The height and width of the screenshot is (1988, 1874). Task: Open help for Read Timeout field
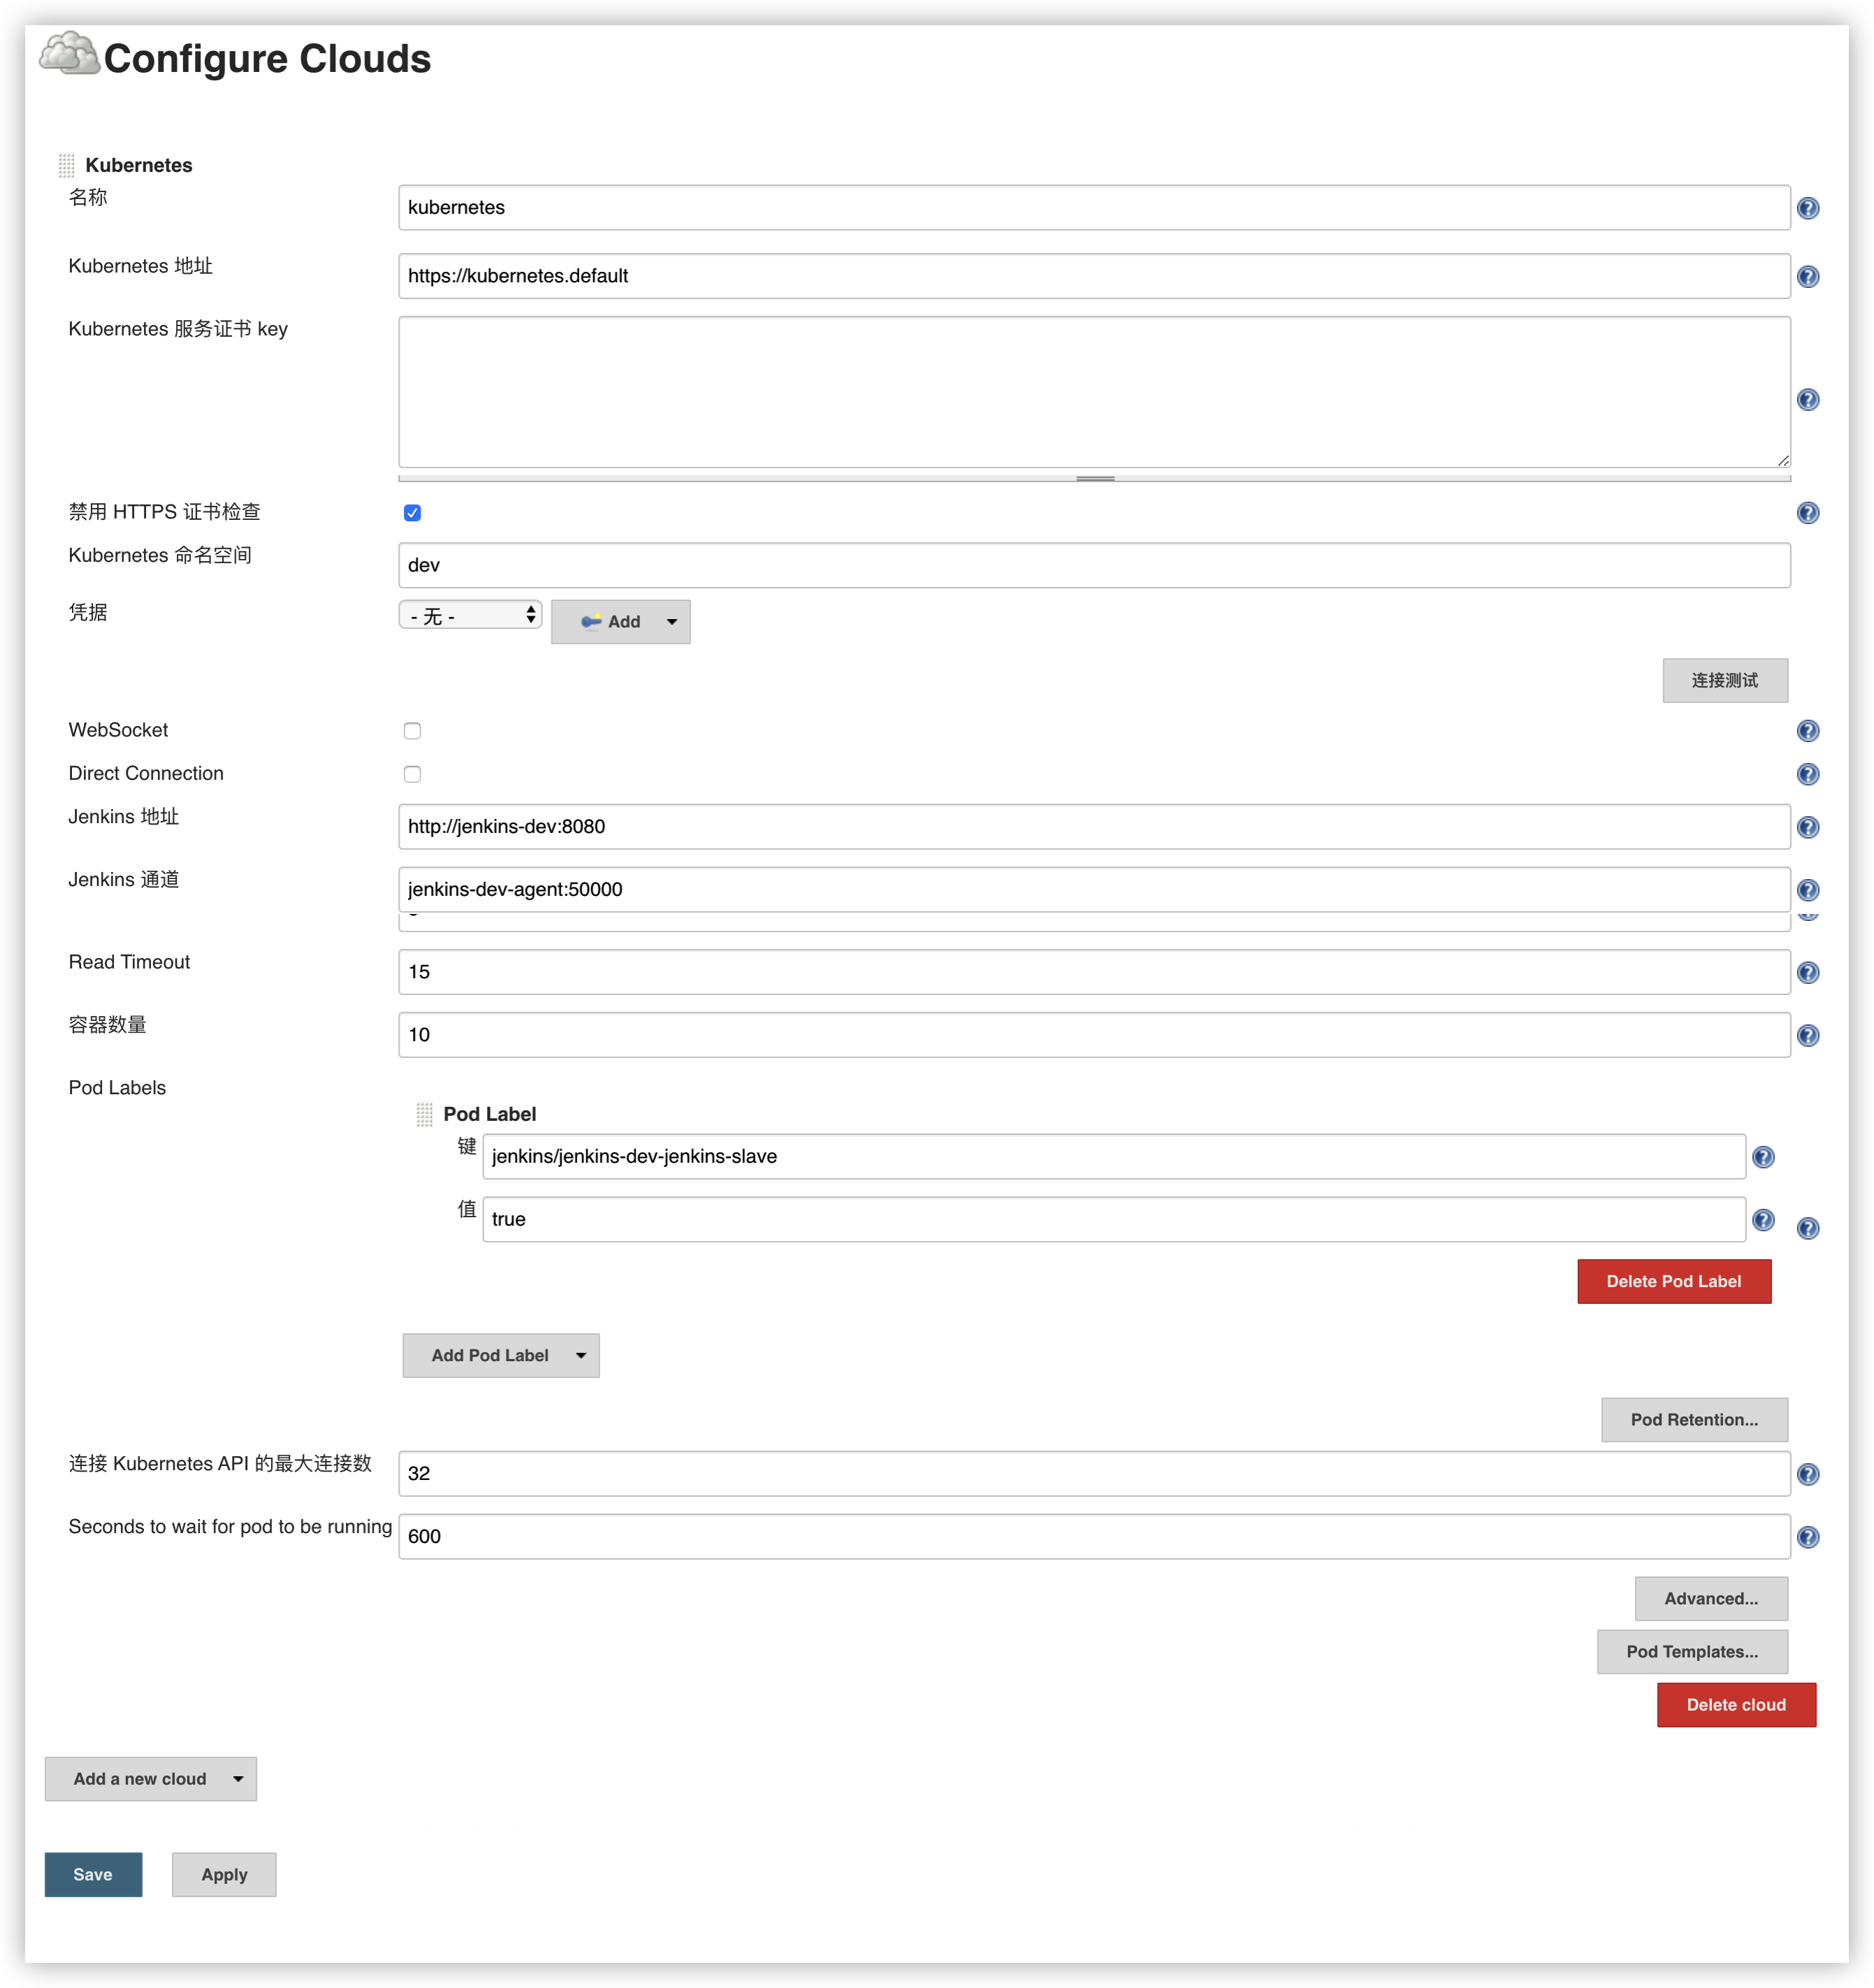pyautogui.click(x=1807, y=973)
